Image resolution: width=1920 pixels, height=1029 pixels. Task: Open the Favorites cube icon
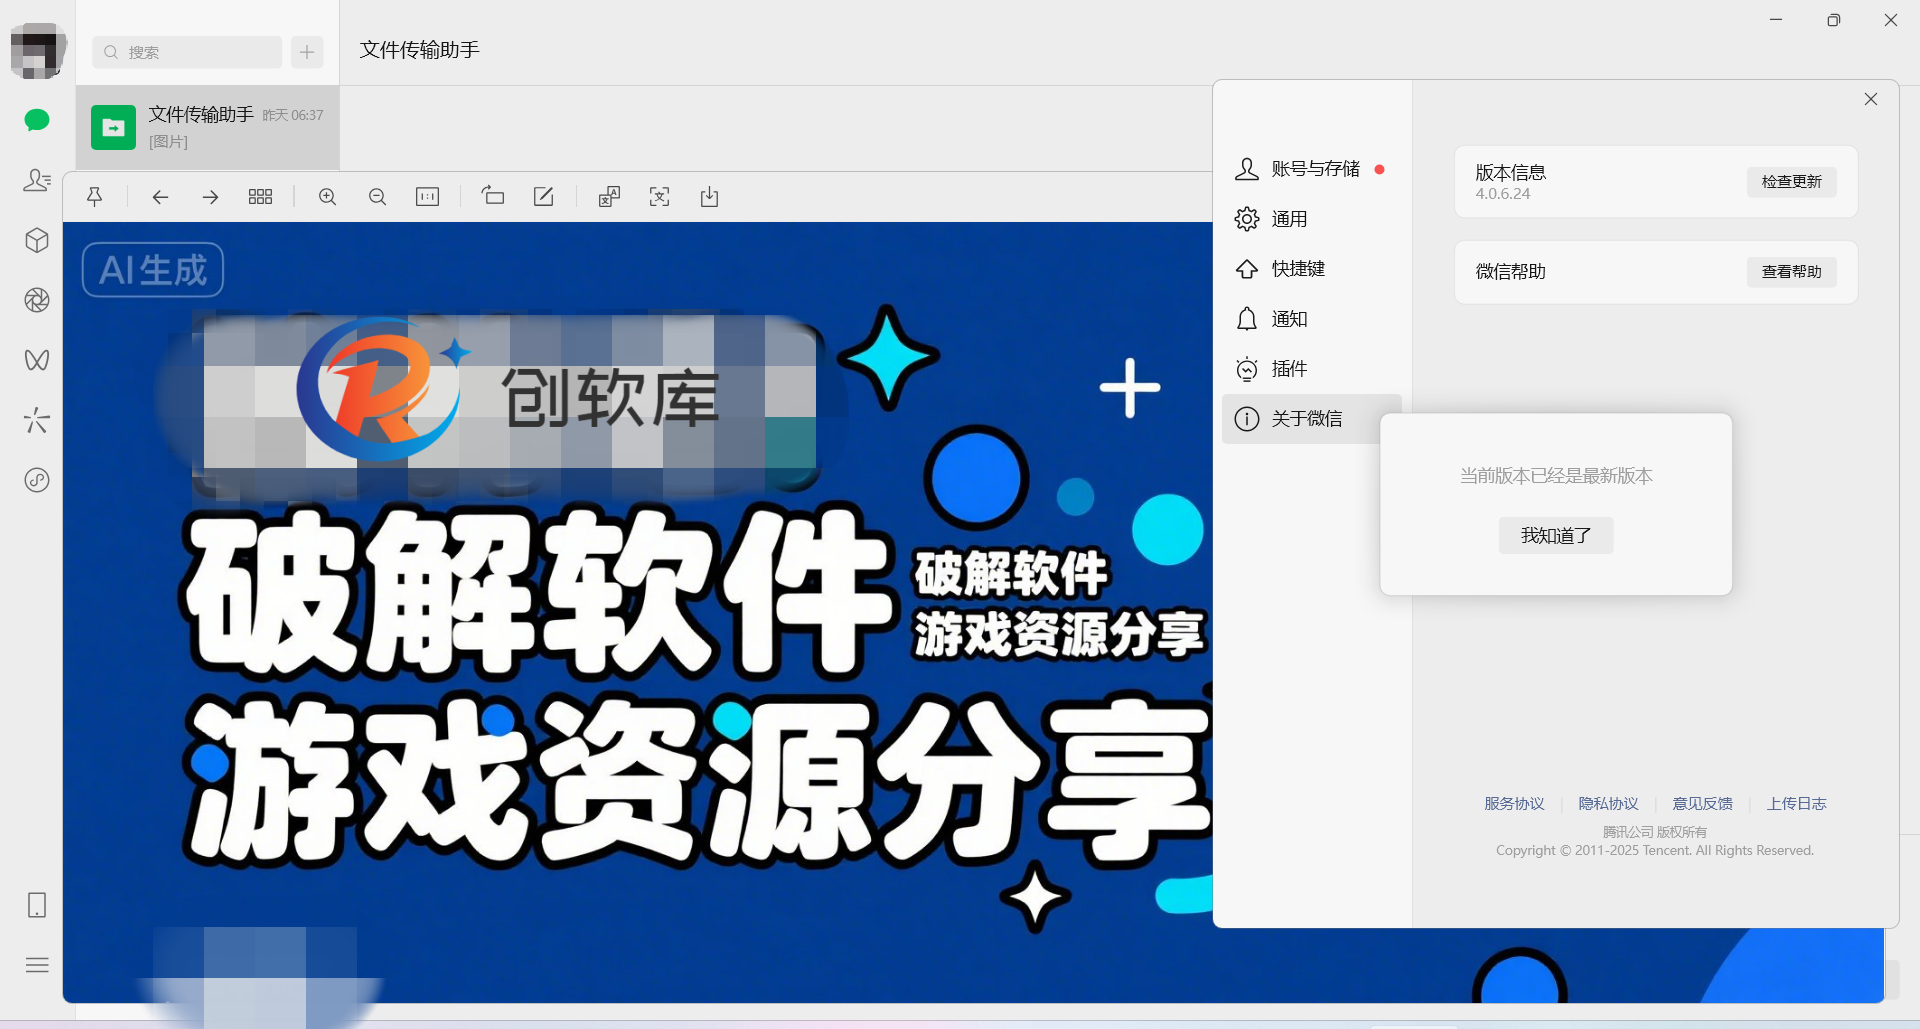click(x=37, y=240)
